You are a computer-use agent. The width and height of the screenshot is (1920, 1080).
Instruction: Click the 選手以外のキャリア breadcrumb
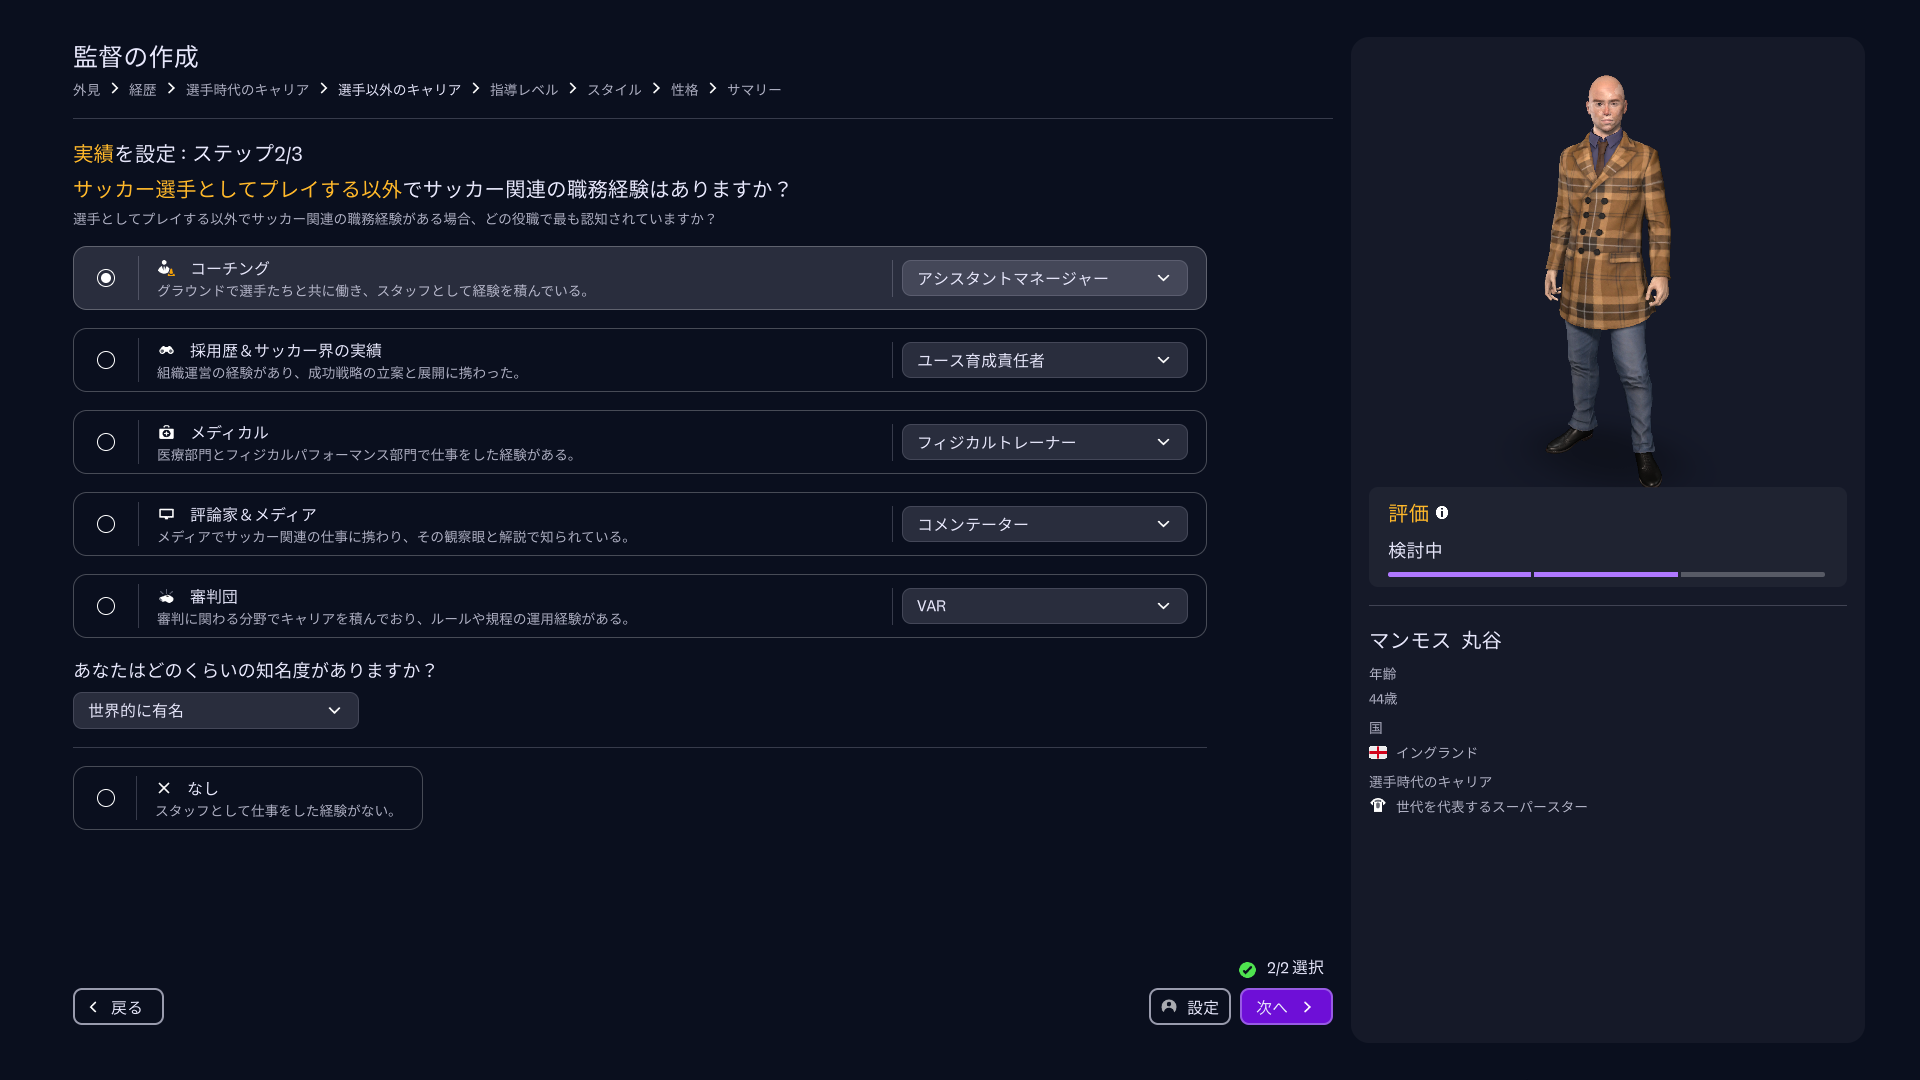[x=399, y=90]
